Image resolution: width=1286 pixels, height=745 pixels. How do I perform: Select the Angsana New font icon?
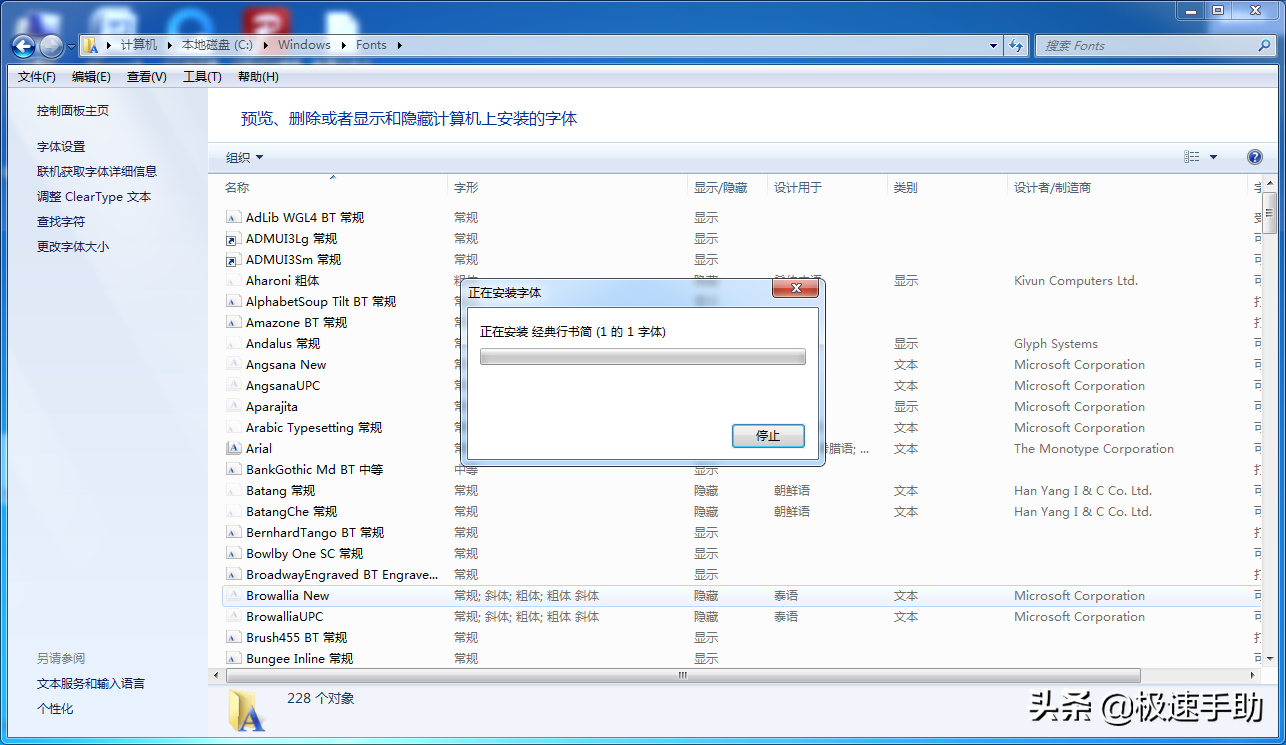tap(233, 364)
